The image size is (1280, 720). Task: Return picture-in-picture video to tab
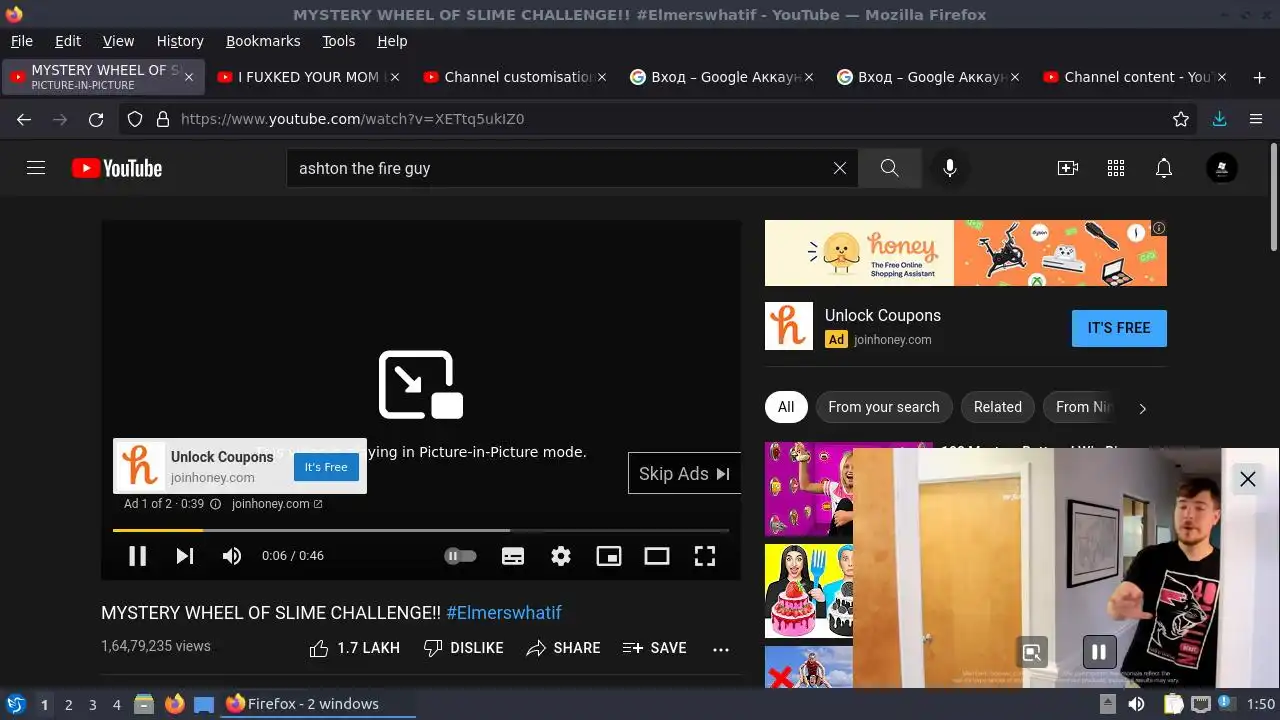(1032, 653)
